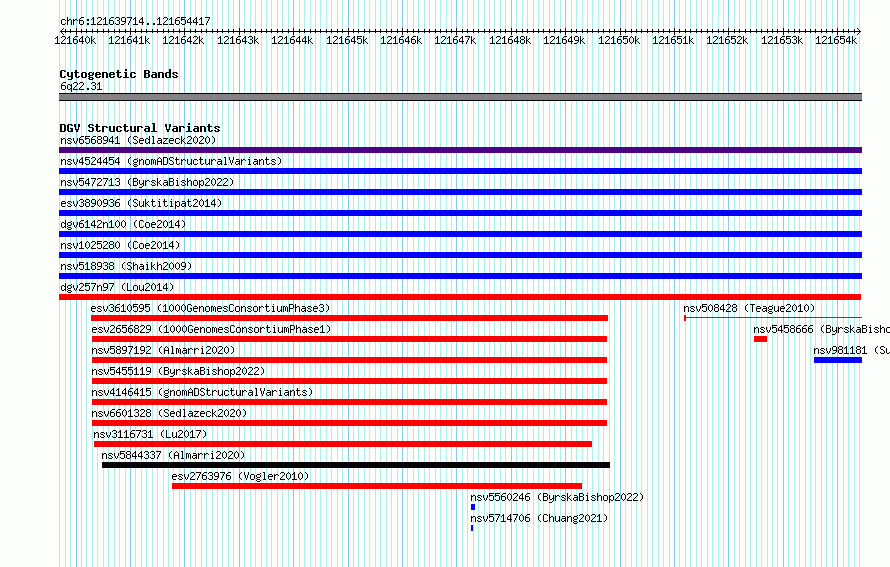Click the blue nsv1025280 feature bar

(x=460, y=255)
